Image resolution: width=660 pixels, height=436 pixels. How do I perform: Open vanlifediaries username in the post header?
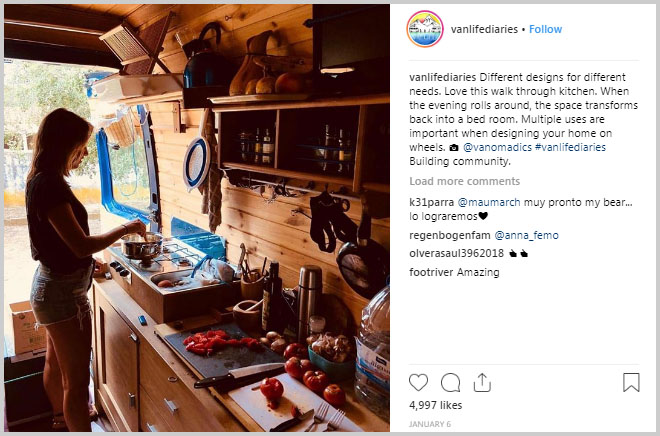(x=484, y=29)
